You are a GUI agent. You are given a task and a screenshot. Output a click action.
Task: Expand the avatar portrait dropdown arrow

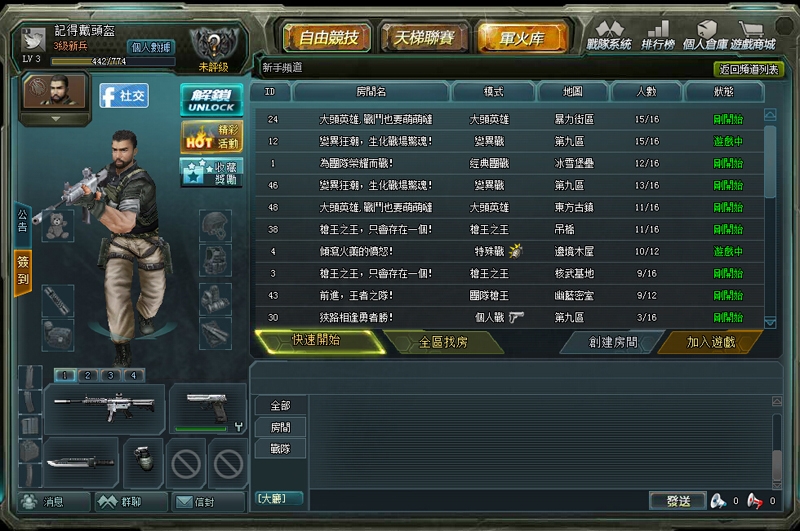pos(56,119)
